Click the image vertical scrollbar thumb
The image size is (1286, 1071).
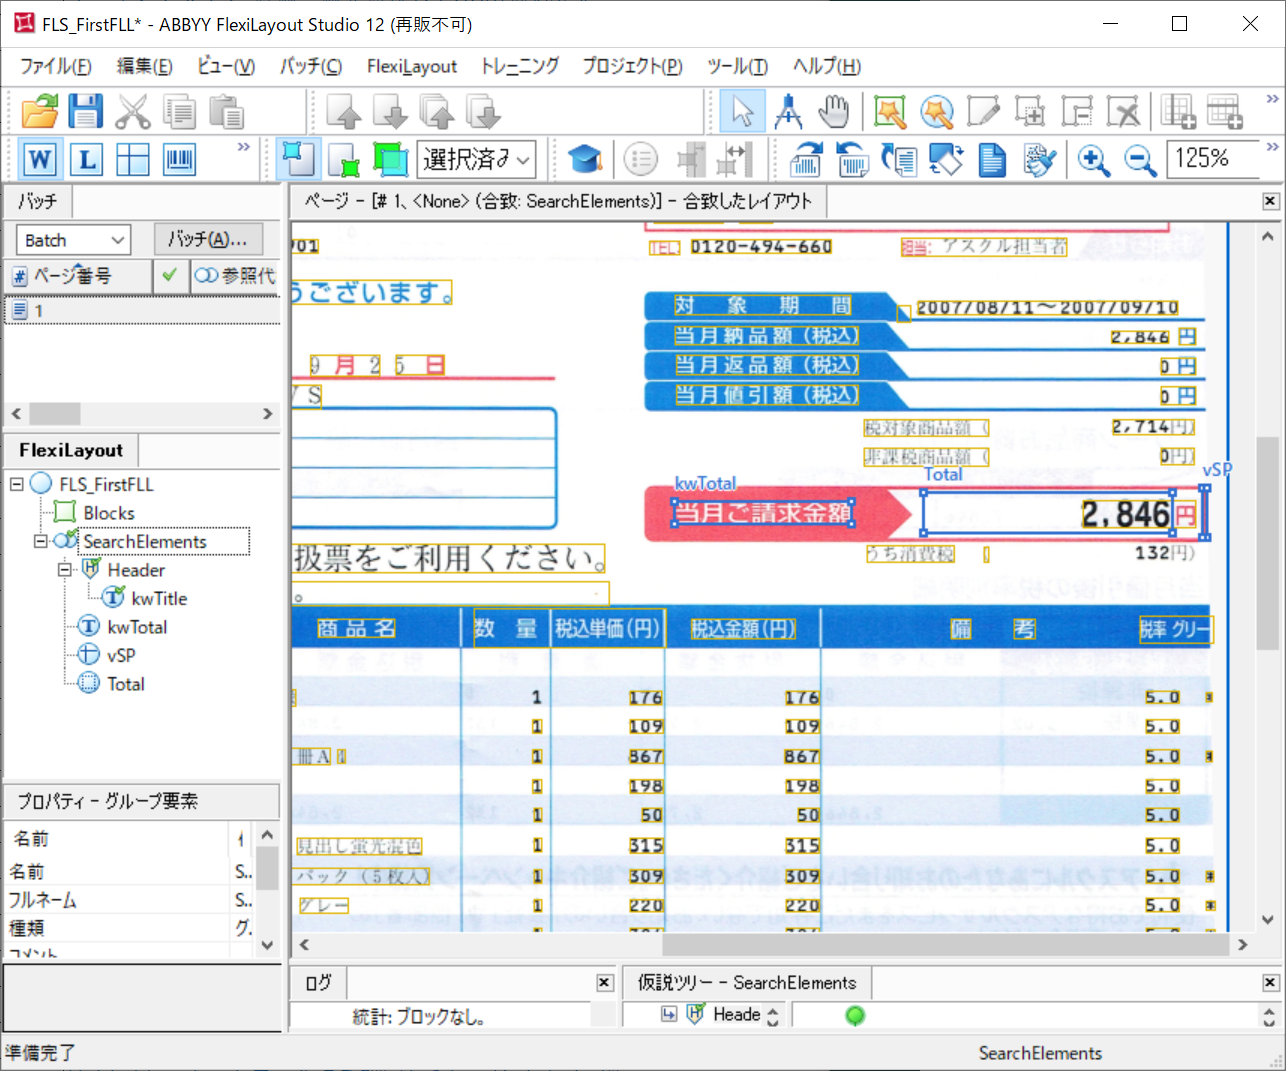(x=1267, y=544)
